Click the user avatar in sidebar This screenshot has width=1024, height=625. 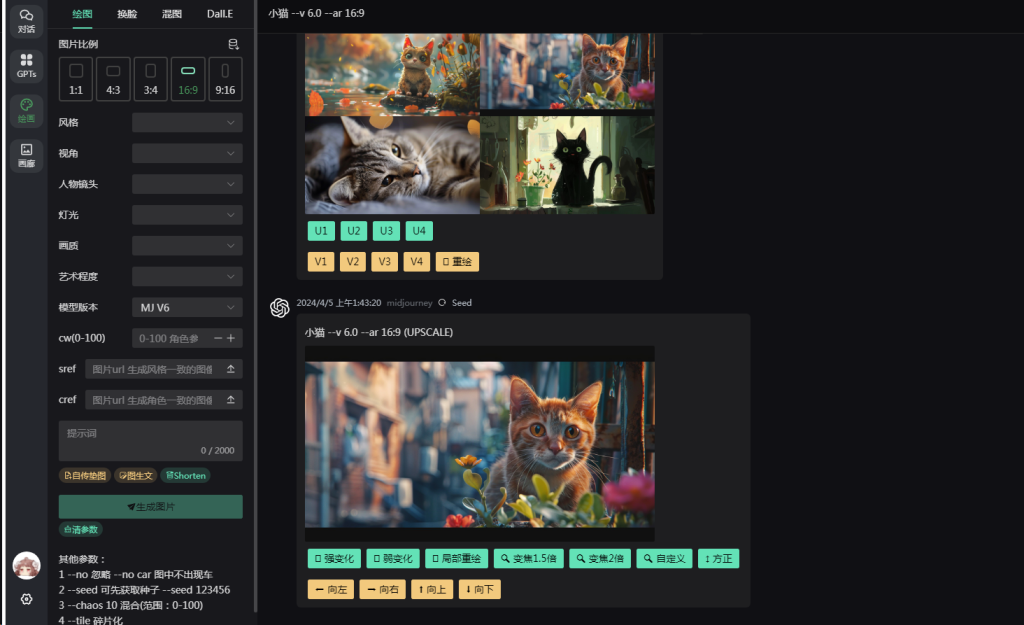click(26, 565)
